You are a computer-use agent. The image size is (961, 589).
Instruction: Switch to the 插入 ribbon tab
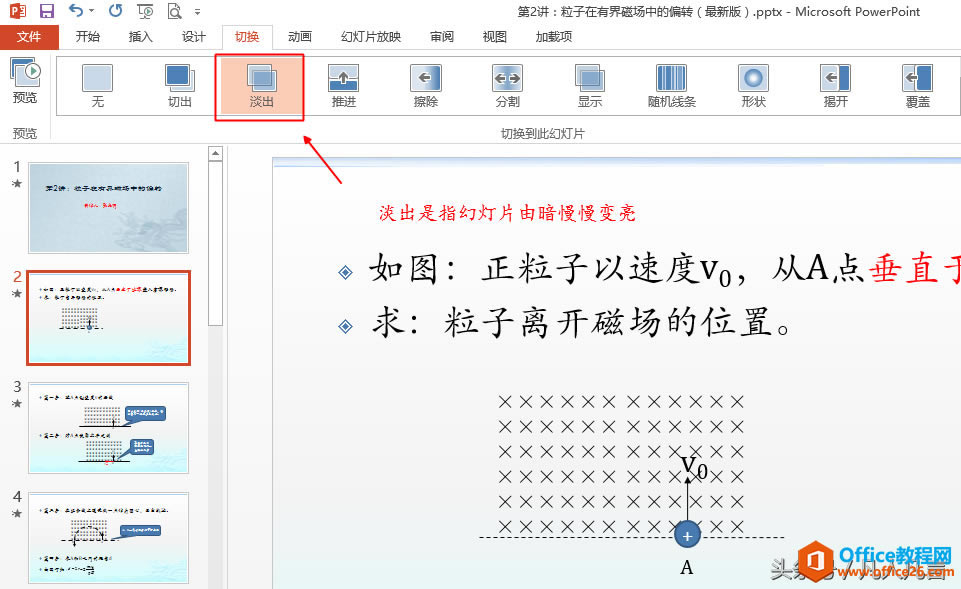[x=140, y=37]
